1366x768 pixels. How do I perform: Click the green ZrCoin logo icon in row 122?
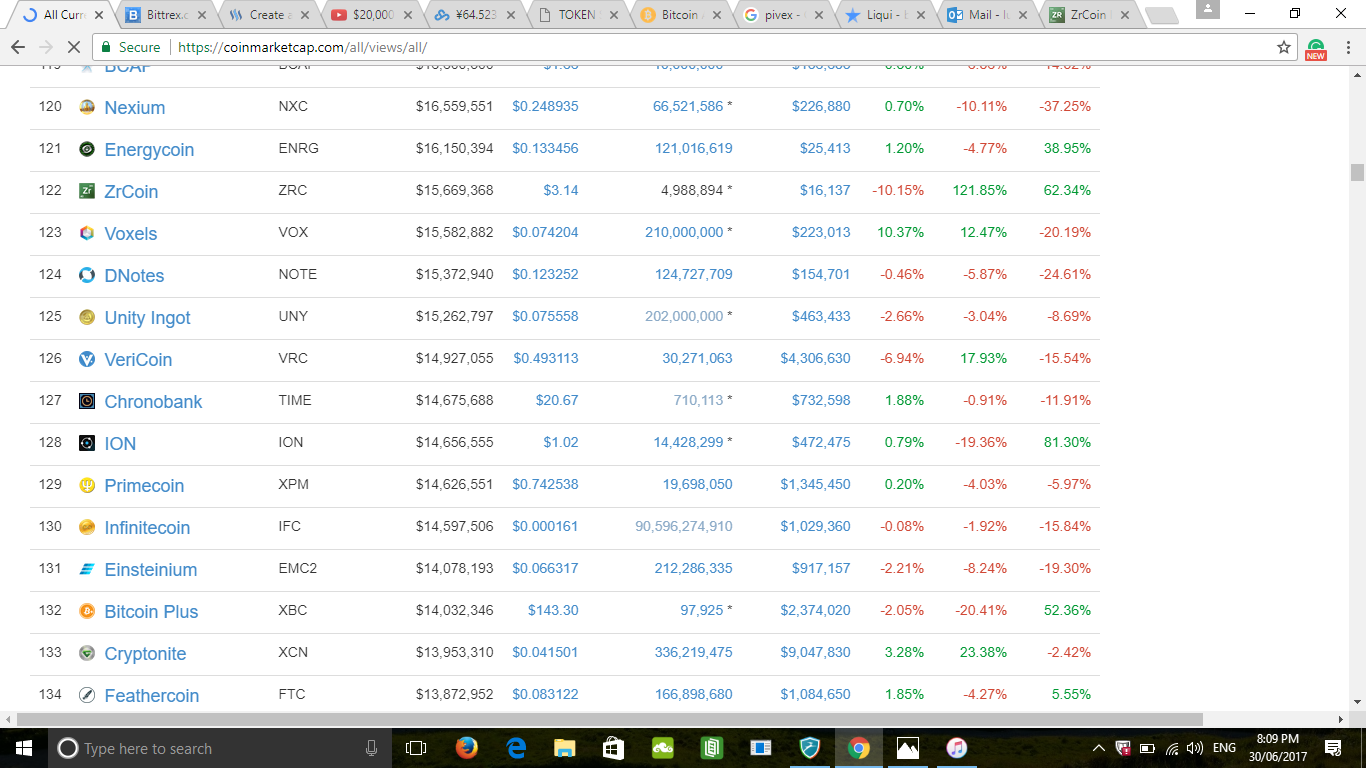click(87, 191)
